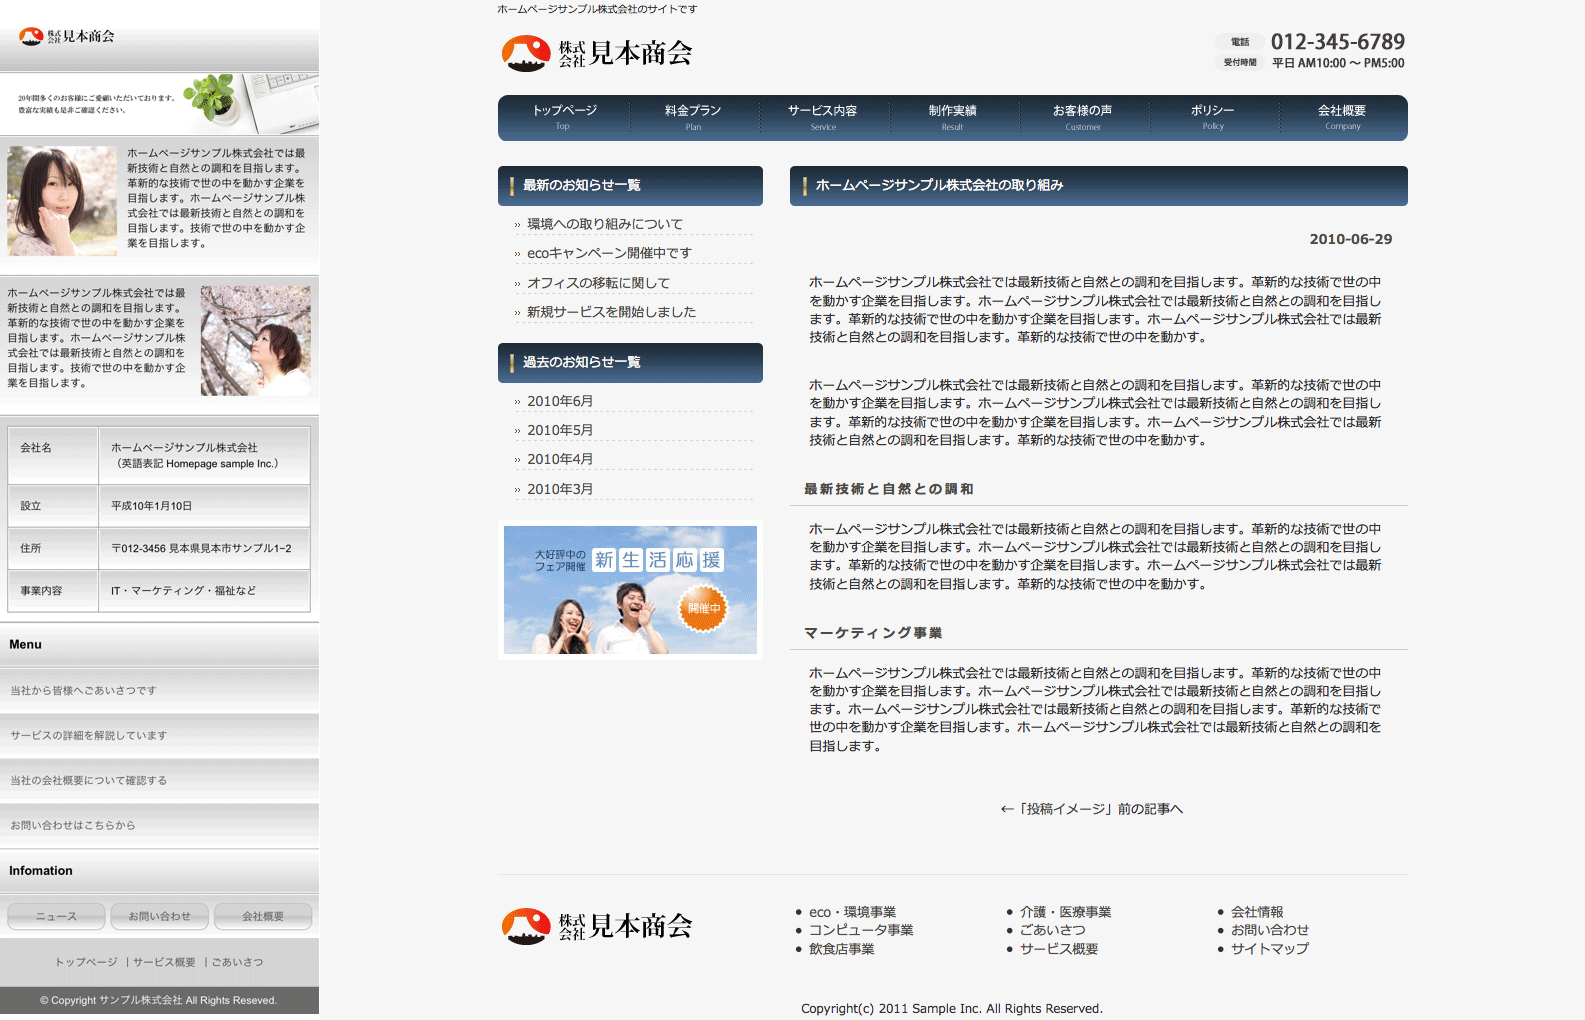
Task: Select sidebar menu item お問い合わせはこちらから
Action: coord(73,826)
